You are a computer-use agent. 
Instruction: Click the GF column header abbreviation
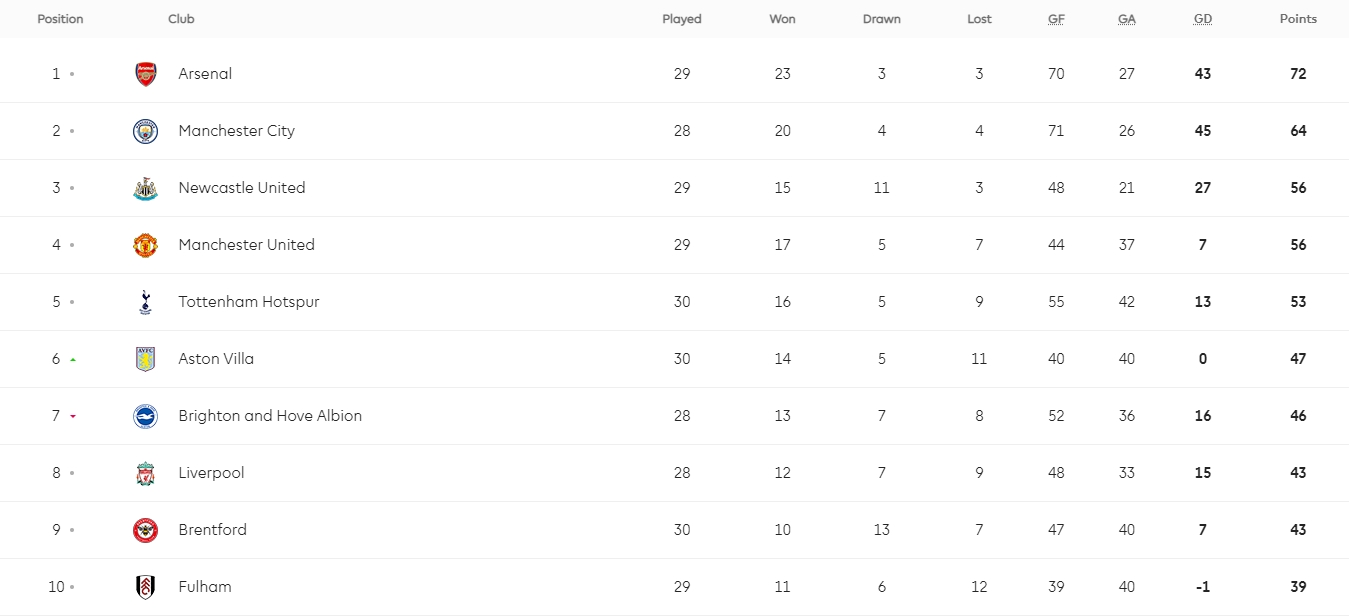(1056, 19)
